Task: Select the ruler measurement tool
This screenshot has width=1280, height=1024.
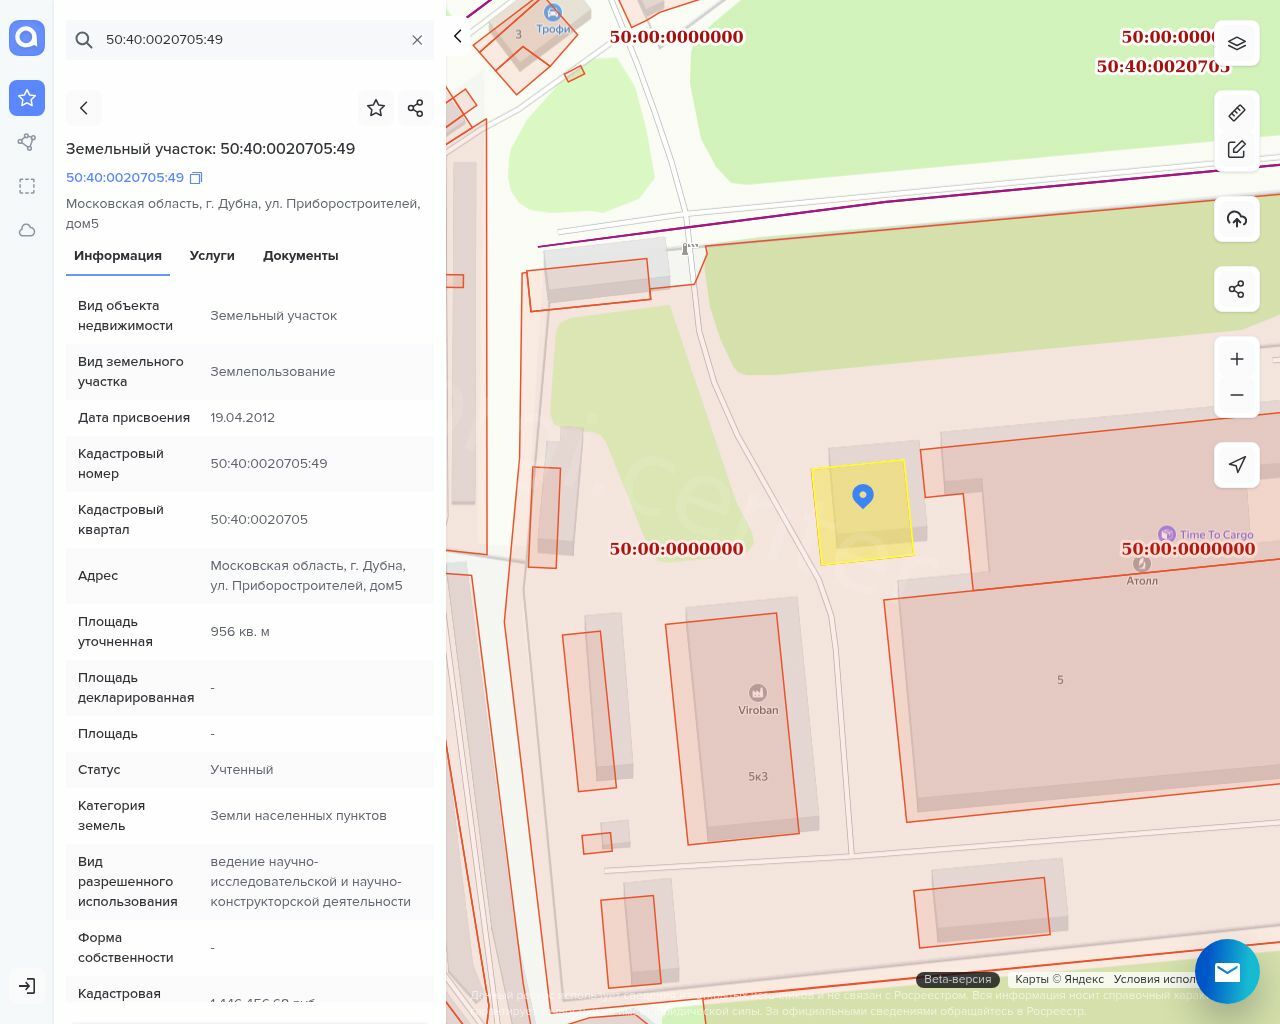Action: [1236, 113]
